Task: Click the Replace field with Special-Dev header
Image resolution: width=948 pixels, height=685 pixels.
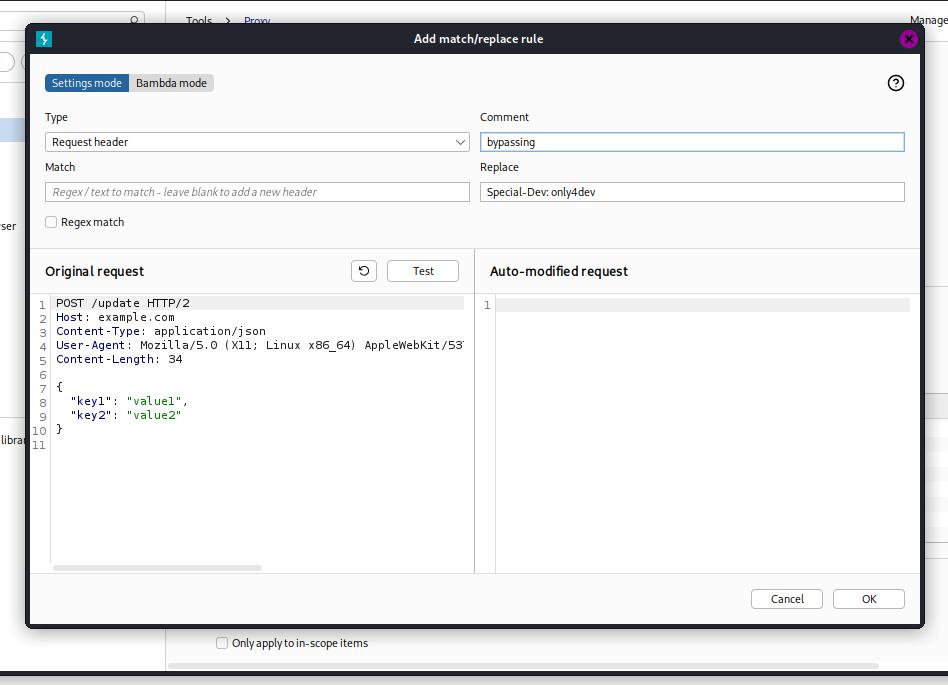Action: [x=692, y=192]
